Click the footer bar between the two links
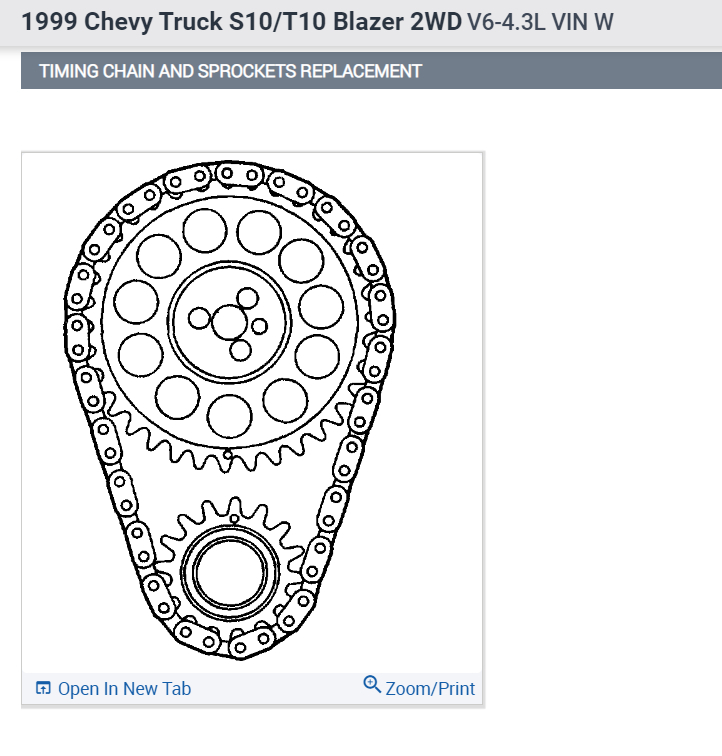The width and height of the screenshot is (722, 756). [277, 688]
